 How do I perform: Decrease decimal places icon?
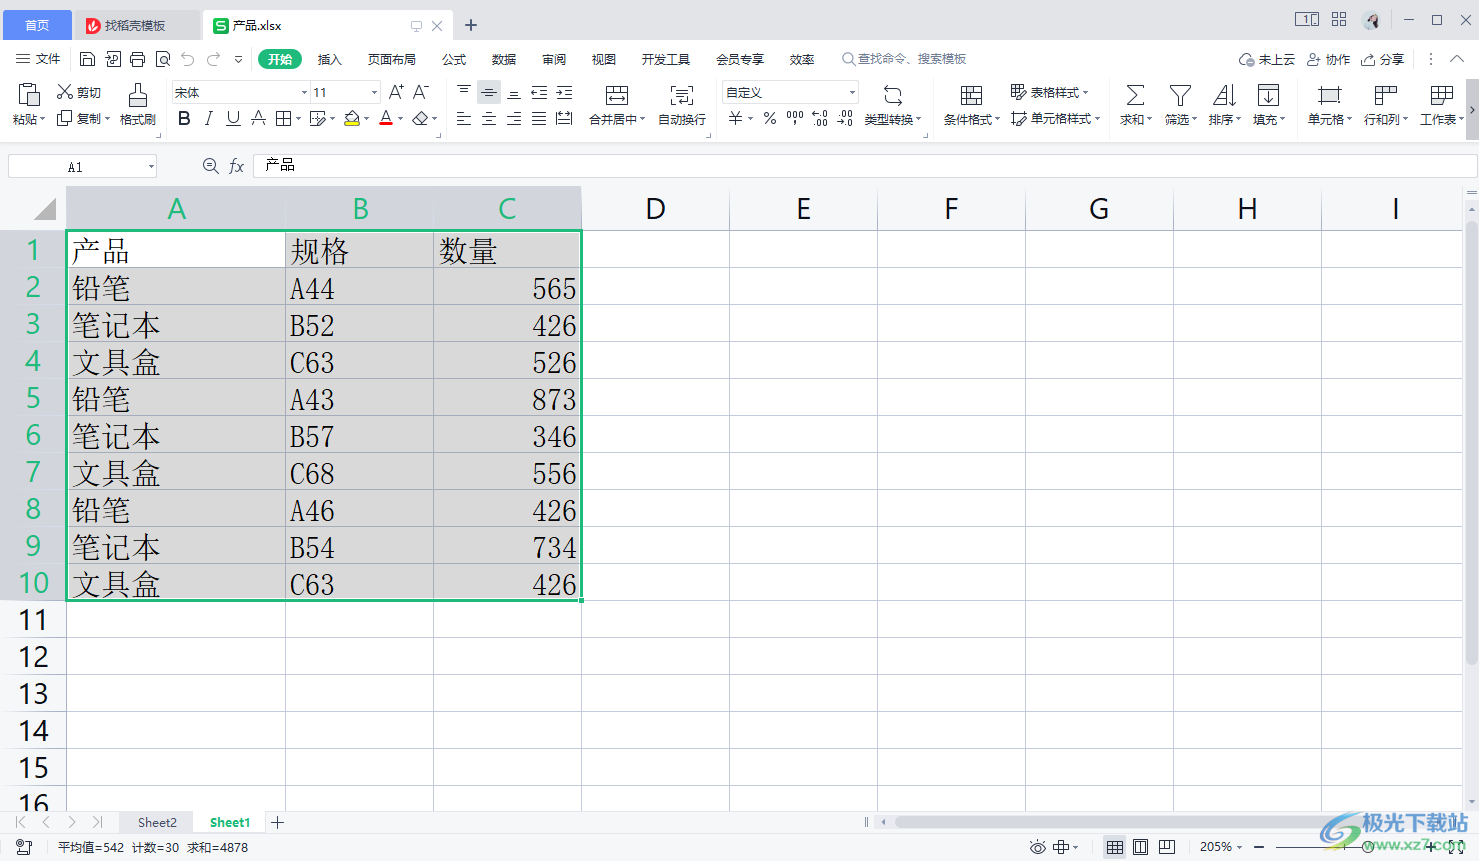pyautogui.click(x=845, y=118)
